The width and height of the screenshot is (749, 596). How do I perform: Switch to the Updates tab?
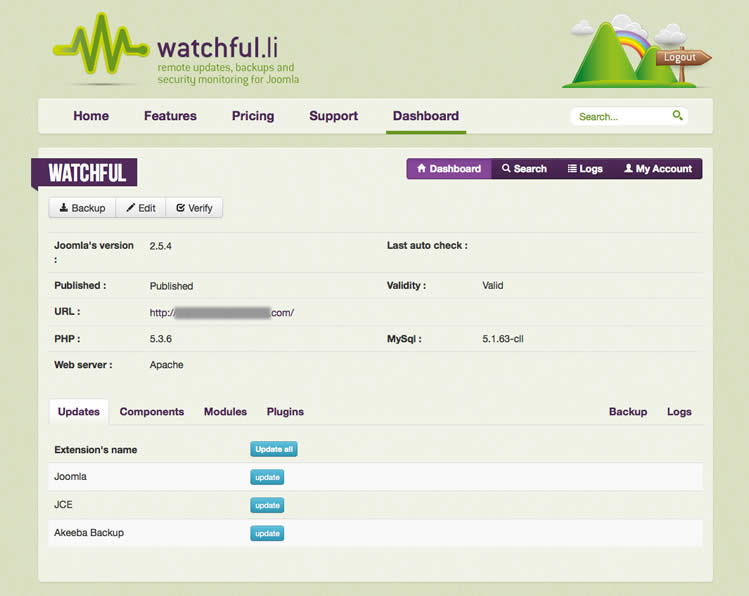[x=79, y=412]
